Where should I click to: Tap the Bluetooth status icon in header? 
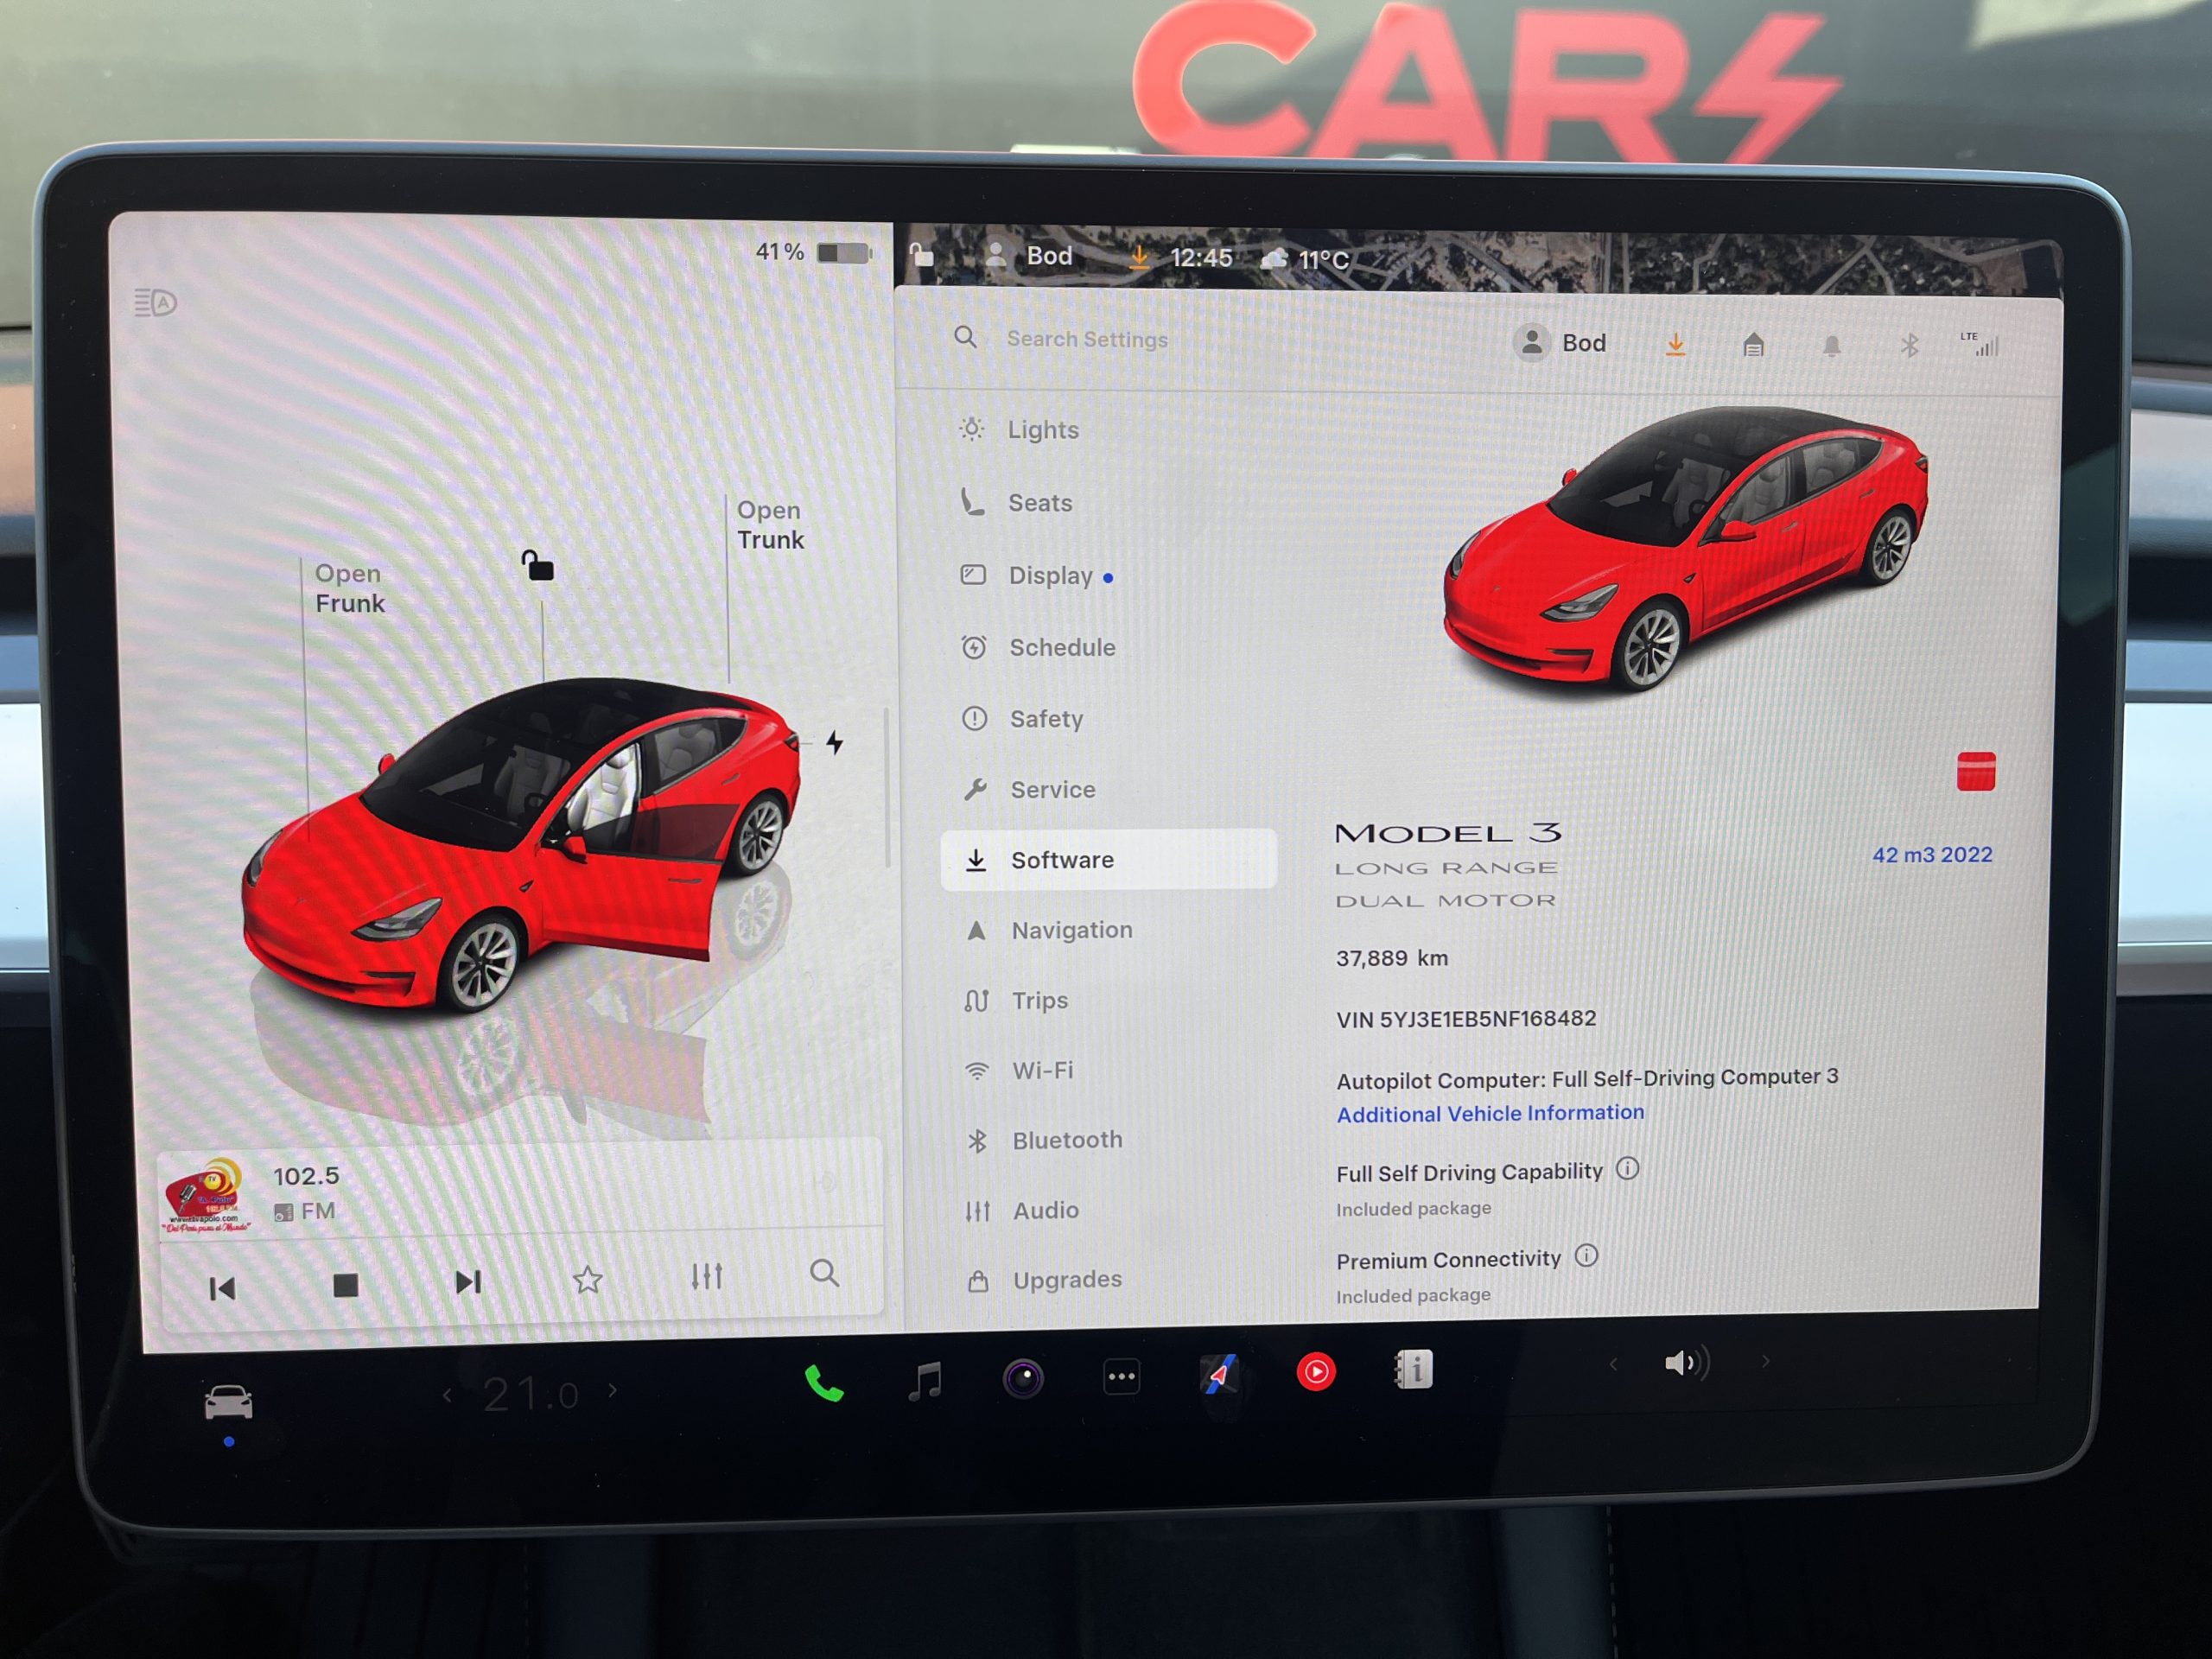pyautogui.click(x=1909, y=346)
